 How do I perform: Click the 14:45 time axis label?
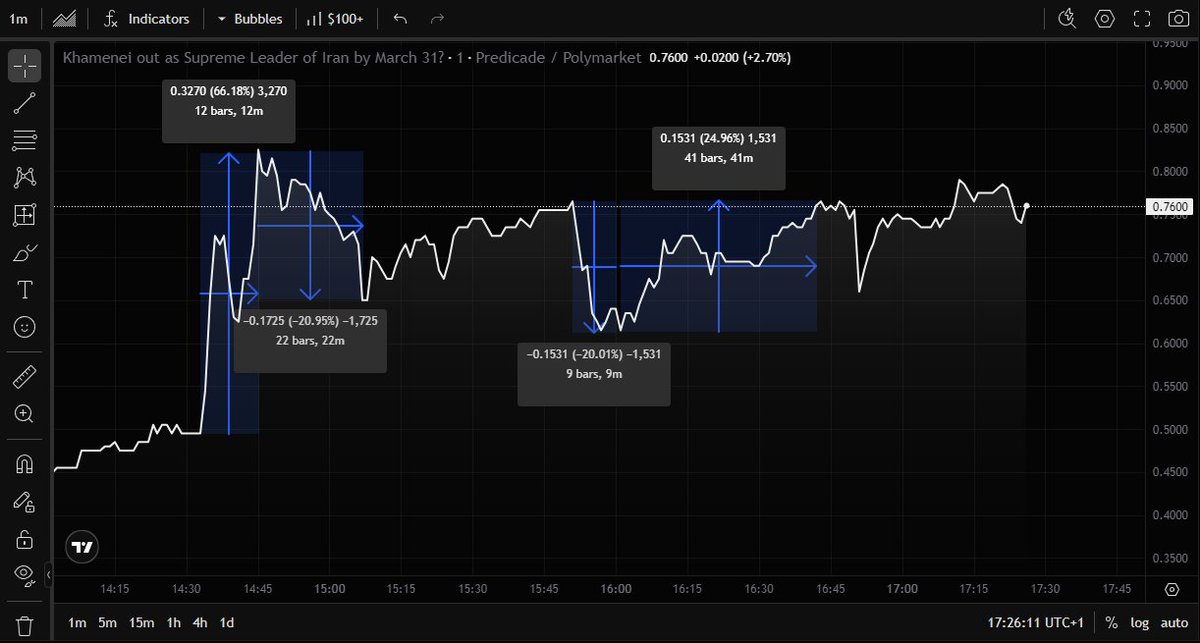259,589
